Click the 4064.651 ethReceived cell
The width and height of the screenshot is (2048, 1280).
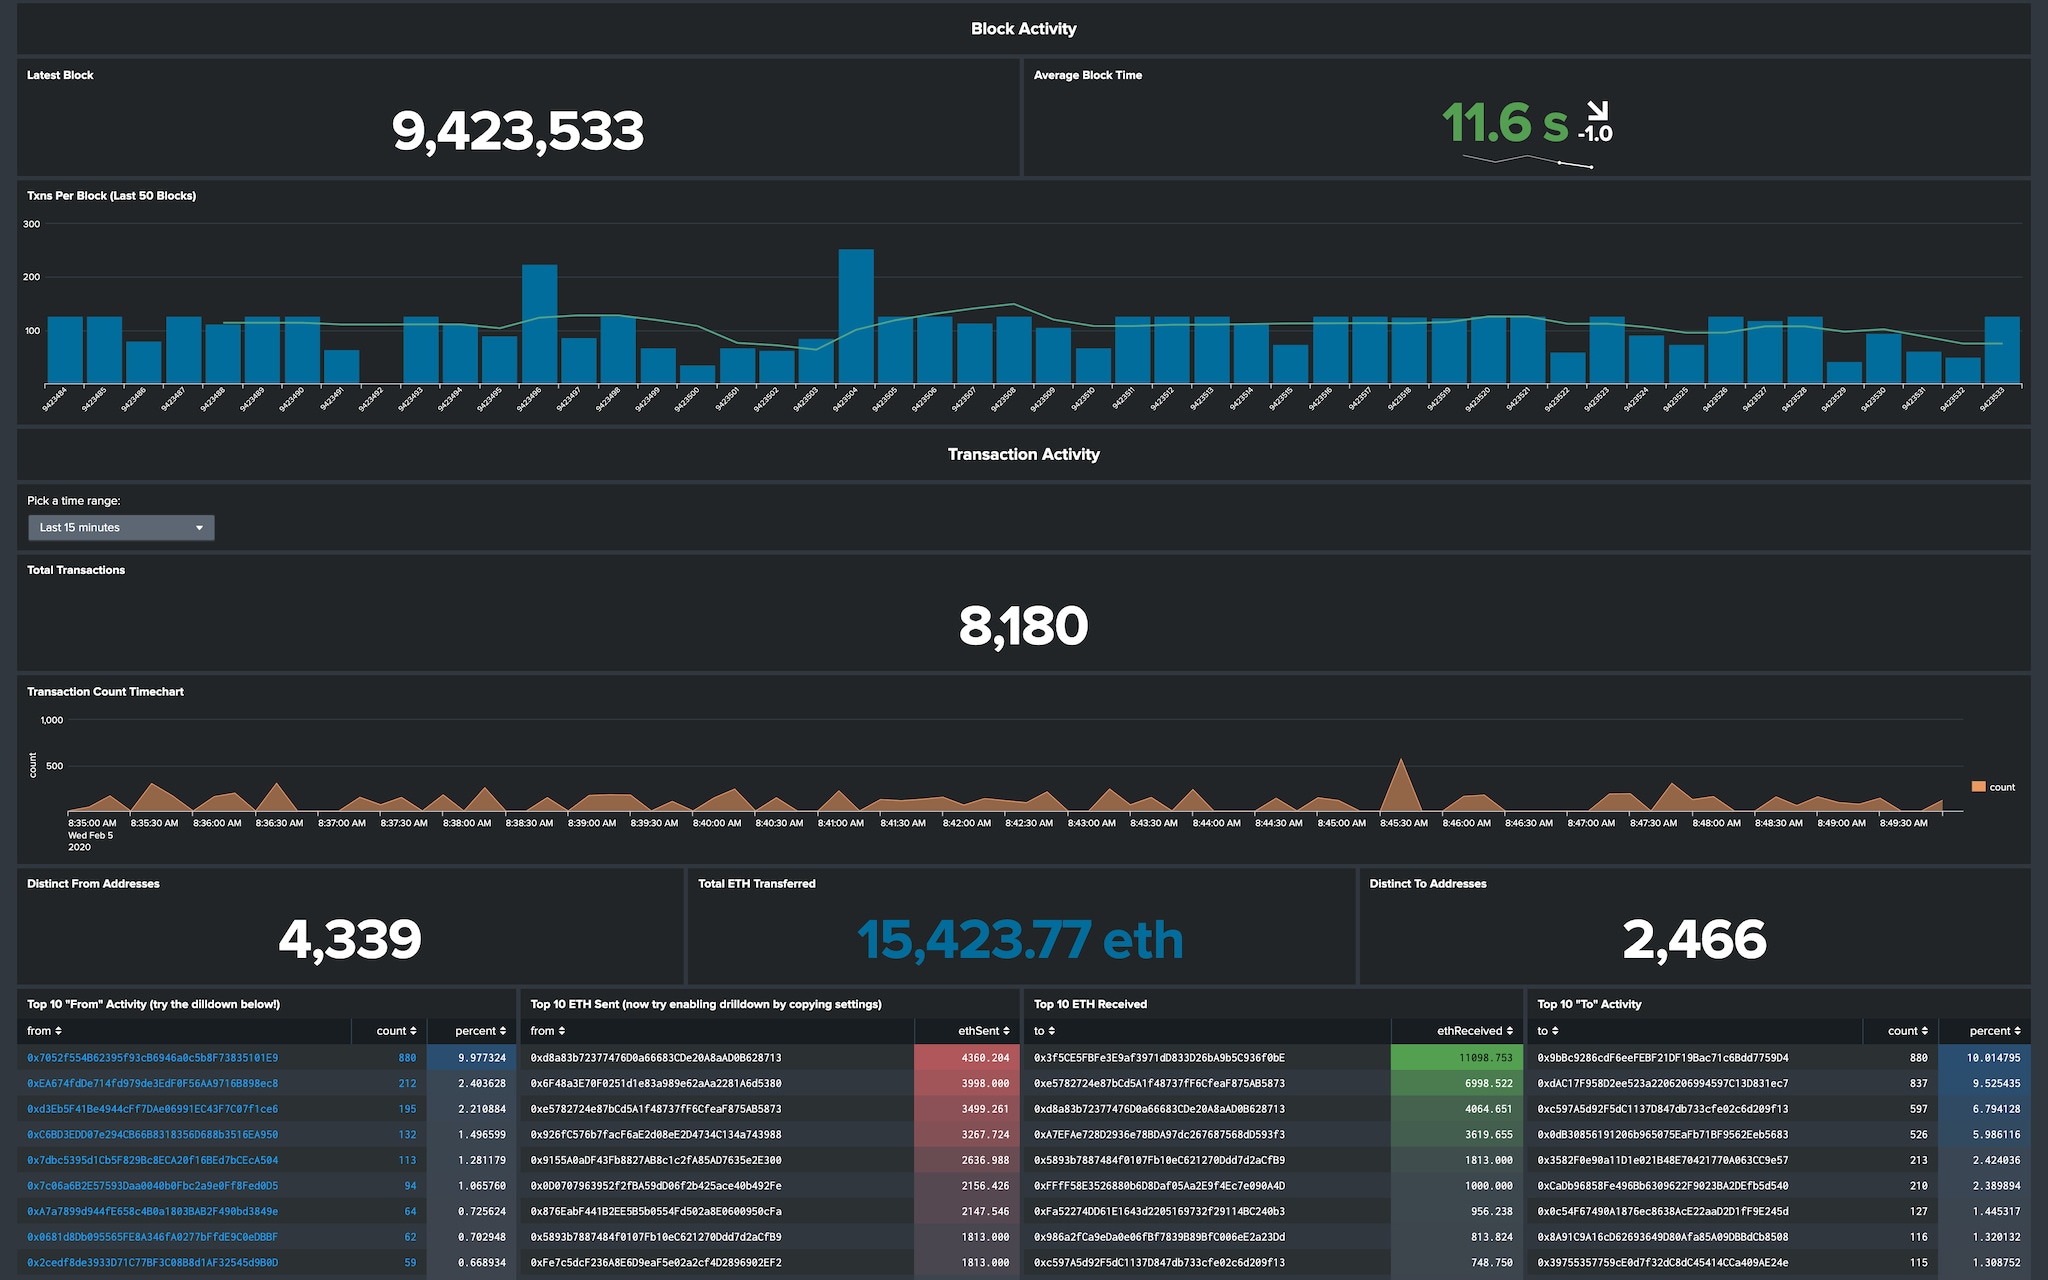(1457, 1109)
